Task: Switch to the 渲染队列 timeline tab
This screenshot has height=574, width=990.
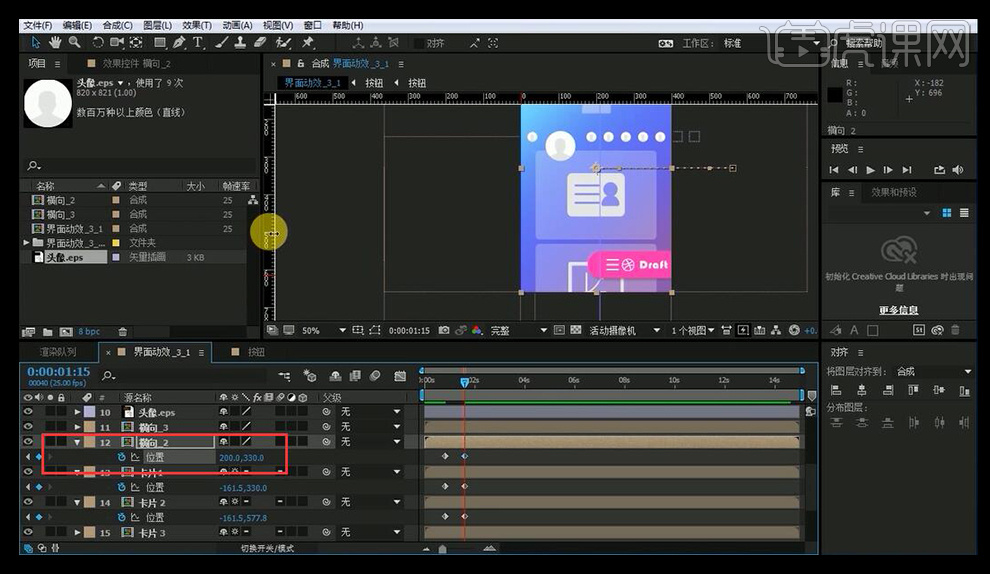Action: click(x=58, y=352)
